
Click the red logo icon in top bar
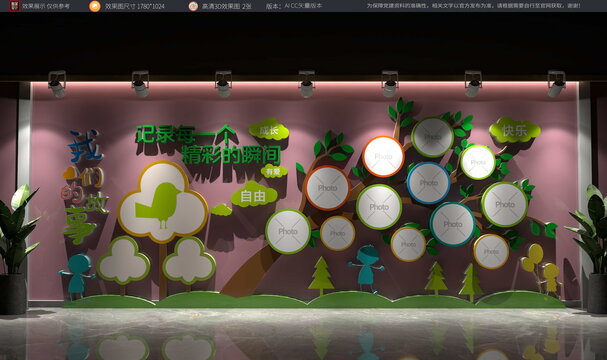[x=14, y=6]
